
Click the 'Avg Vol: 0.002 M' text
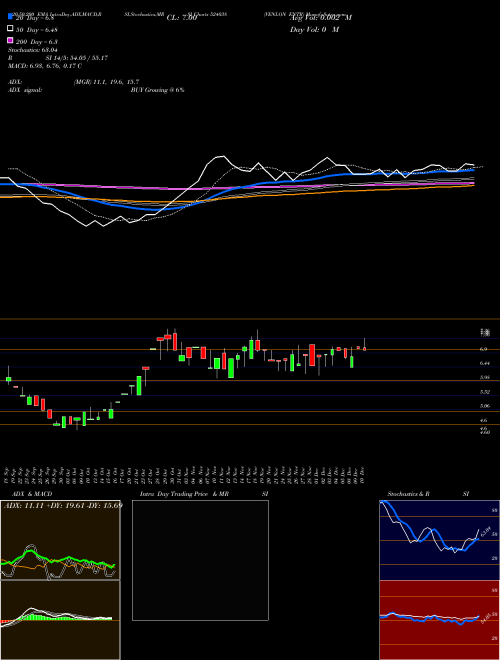[x=321, y=18]
